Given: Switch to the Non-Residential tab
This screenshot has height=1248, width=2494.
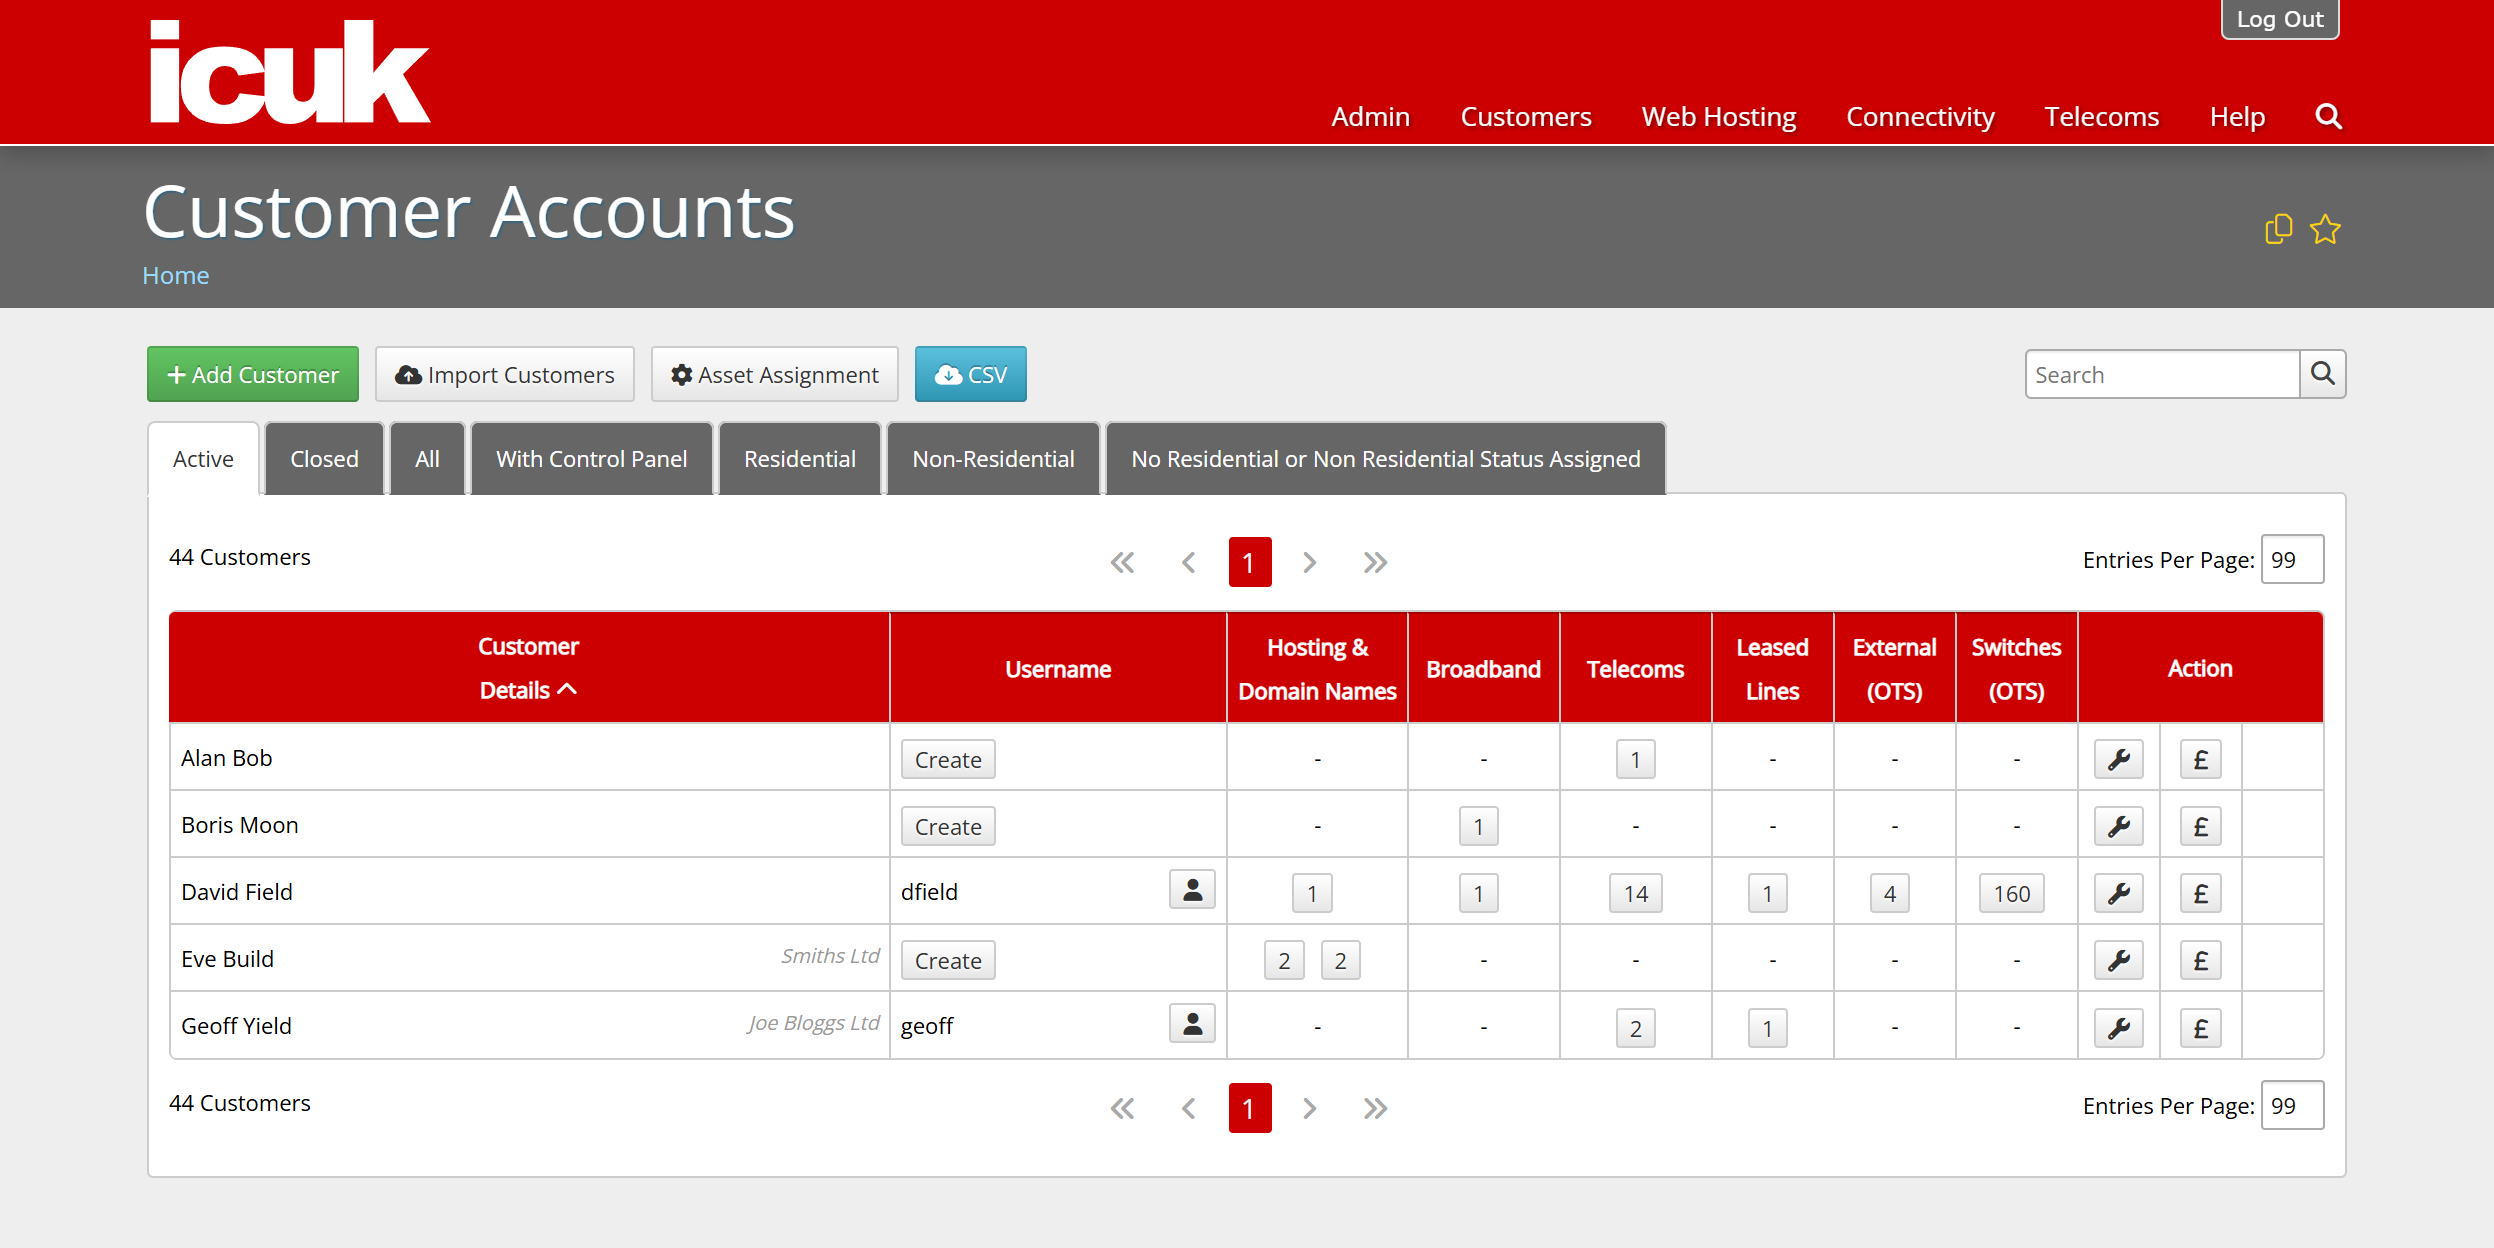Looking at the screenshot, I should pyautogui.click(x=993, y=459).
